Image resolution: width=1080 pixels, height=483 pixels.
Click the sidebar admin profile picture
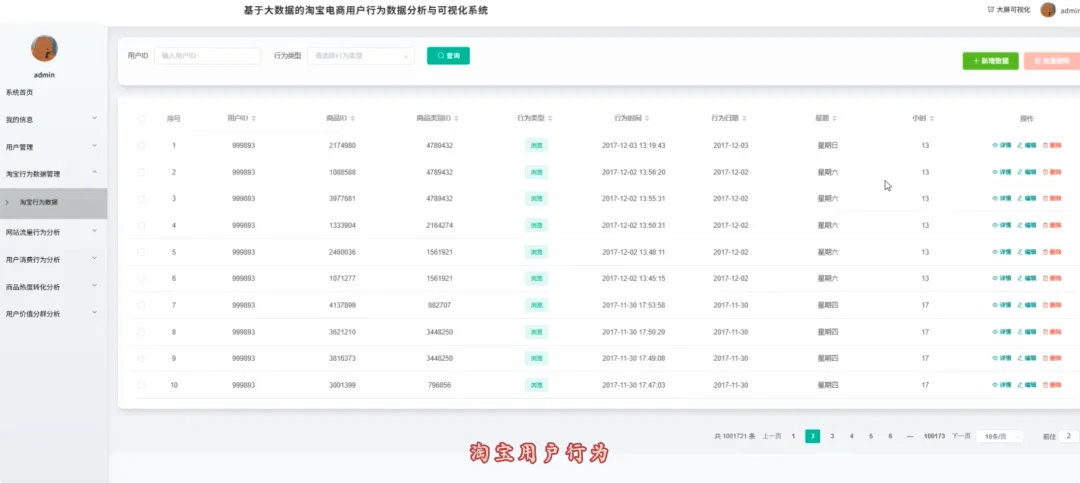pyautogui.click(x=44, y=48)
